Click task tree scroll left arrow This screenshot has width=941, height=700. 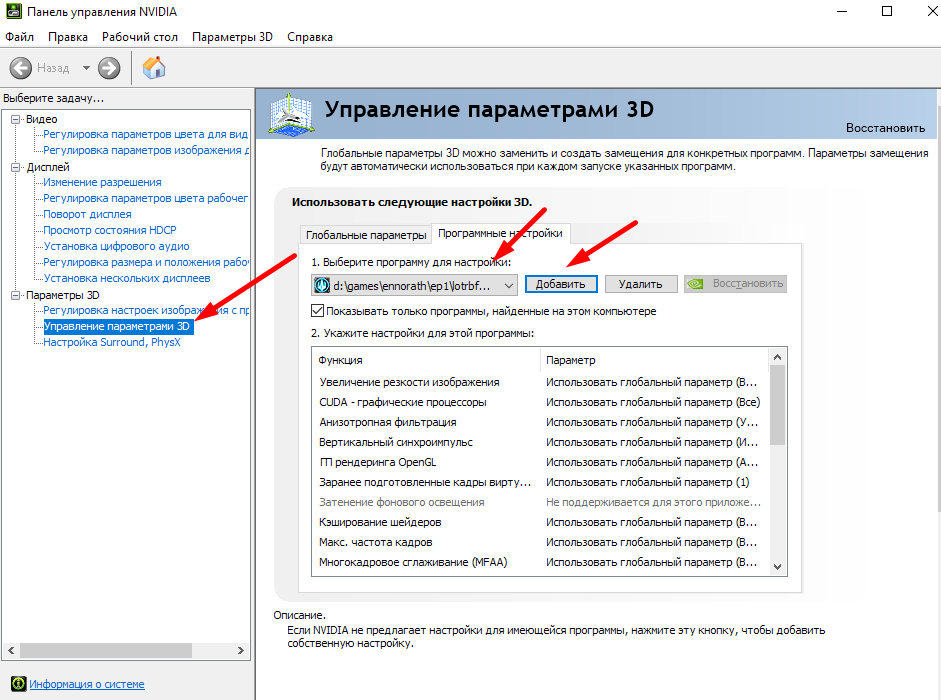coord(11,650)
